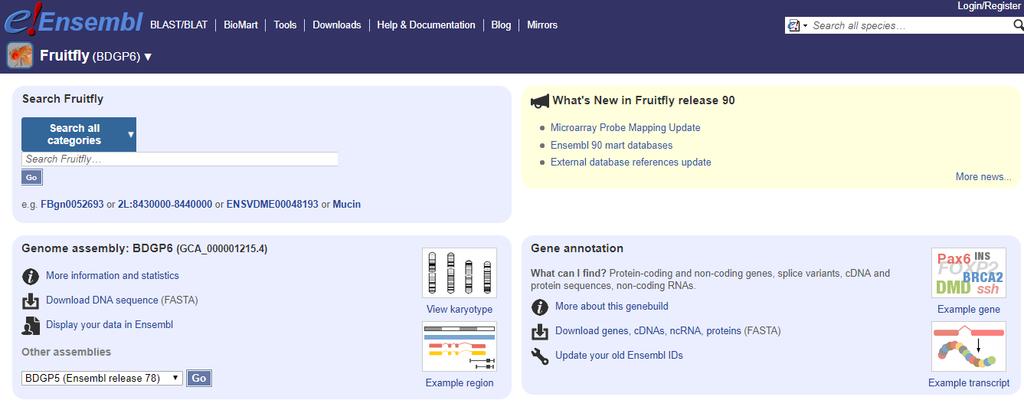Click the download icon beside Download genes
The width and height of the screenshot is (1024, 407).
(539, 331)
